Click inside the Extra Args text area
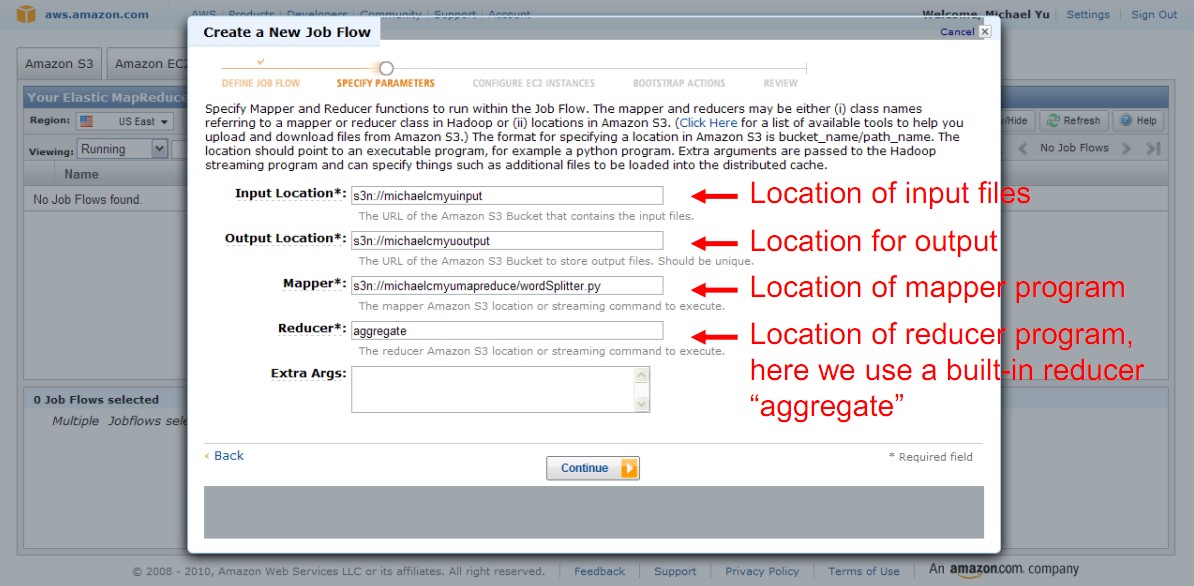The width and height of the screenshot is (1194, 586). click(x=493, y=389)
